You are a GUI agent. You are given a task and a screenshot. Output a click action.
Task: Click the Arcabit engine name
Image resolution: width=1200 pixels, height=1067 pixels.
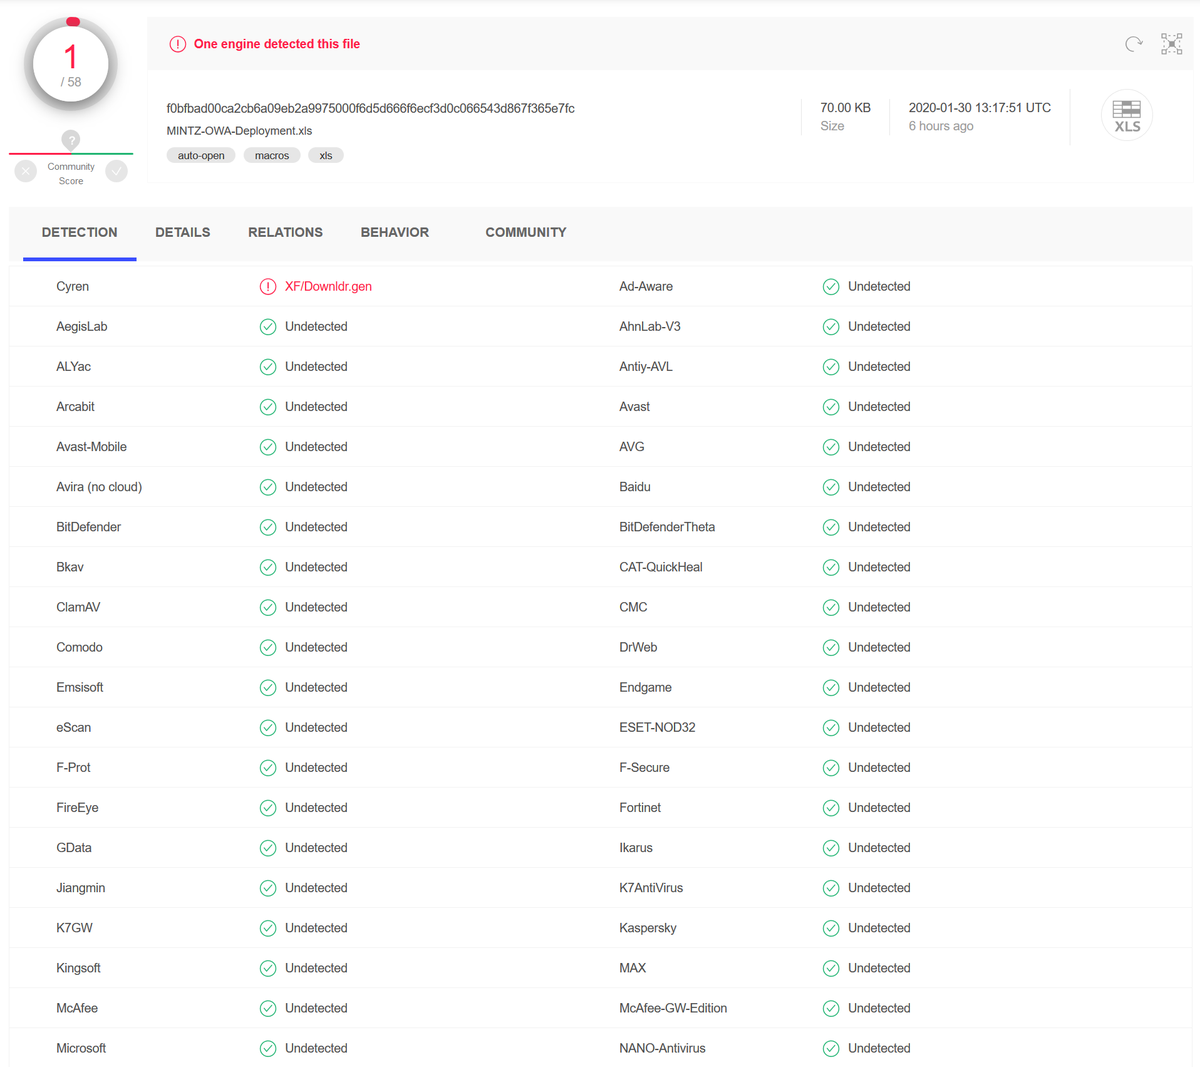(76, 407)
